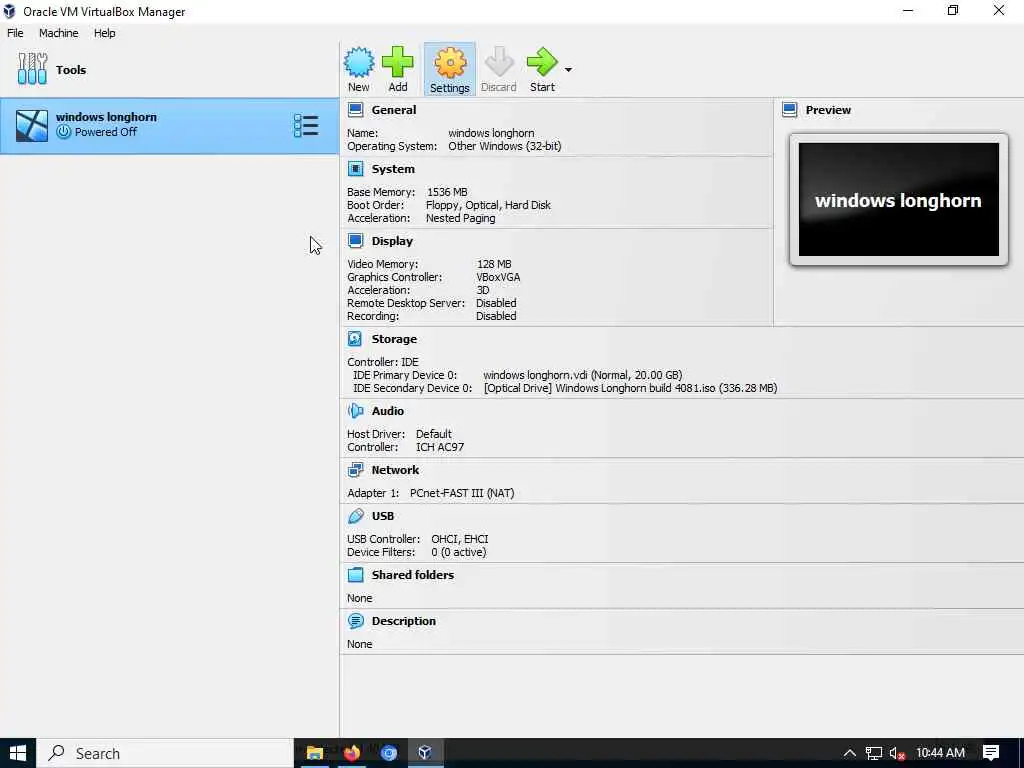The height and width of the screenshot is (768, 1024).
Task: Click the Graphics Controller VBoxVGA value
Action: (x=498, y=277)
